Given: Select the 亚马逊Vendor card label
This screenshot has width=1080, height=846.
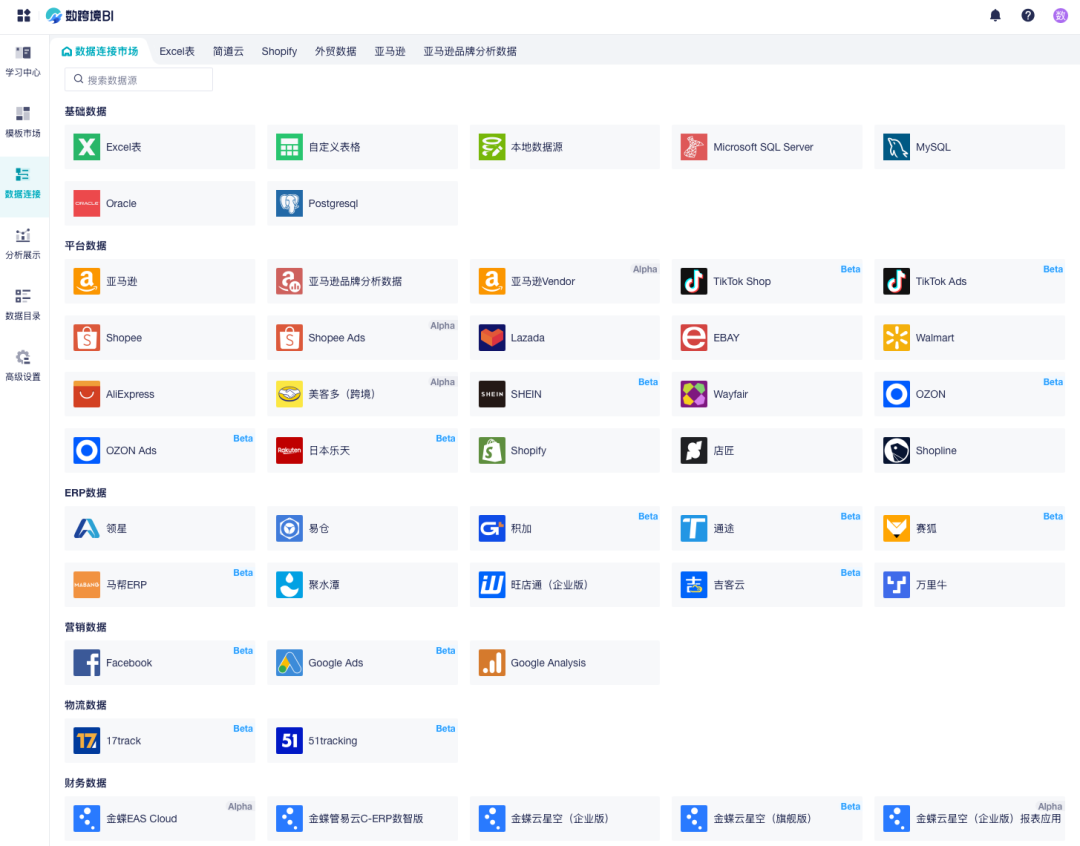Looking at the screenshot, I should [543, 281].
